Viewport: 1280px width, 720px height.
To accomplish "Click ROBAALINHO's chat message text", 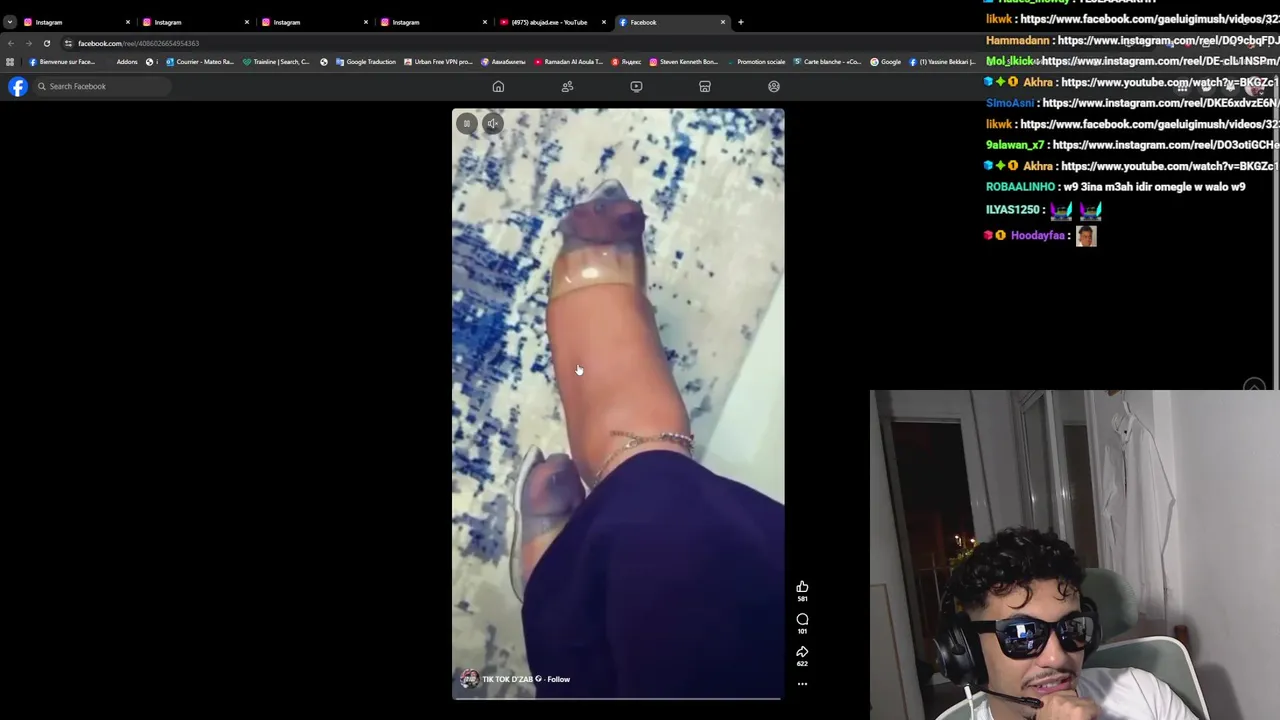I will click(x=1154, y=187).
